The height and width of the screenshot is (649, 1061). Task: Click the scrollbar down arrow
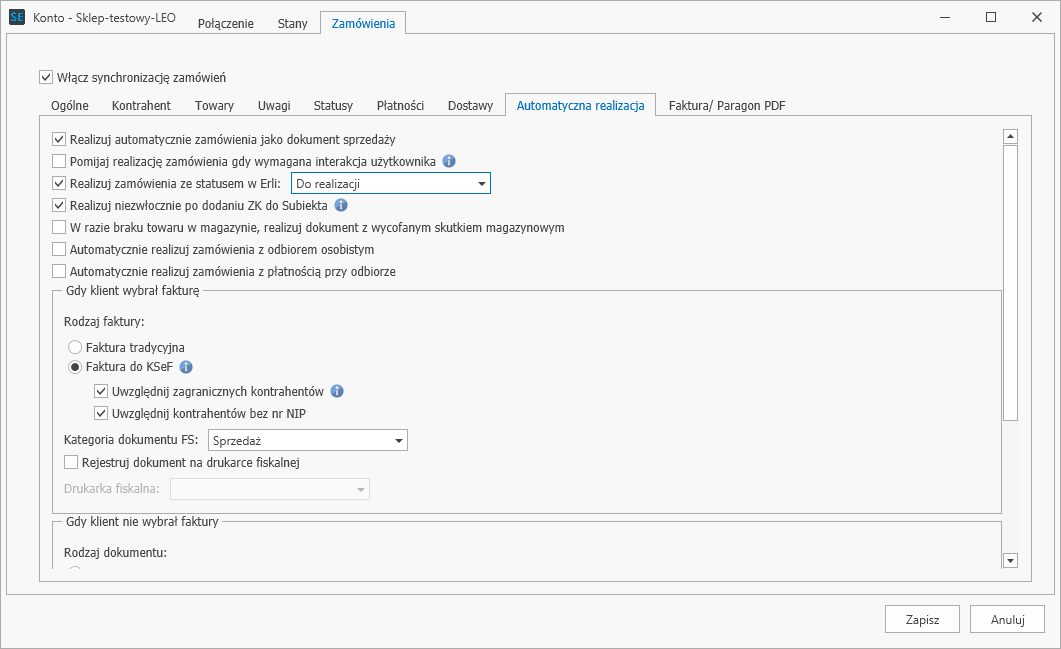[1010, 560]
